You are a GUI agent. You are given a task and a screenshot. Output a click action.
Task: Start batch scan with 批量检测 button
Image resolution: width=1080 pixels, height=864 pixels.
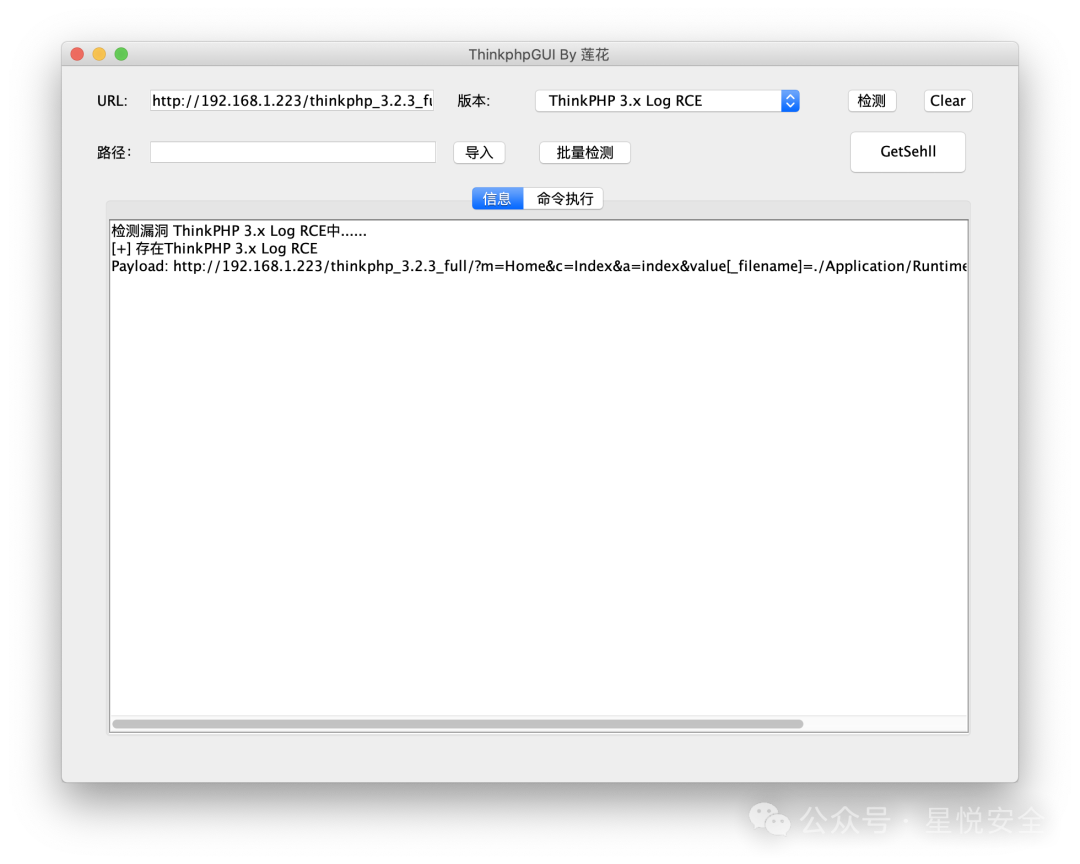click(584, 152)
